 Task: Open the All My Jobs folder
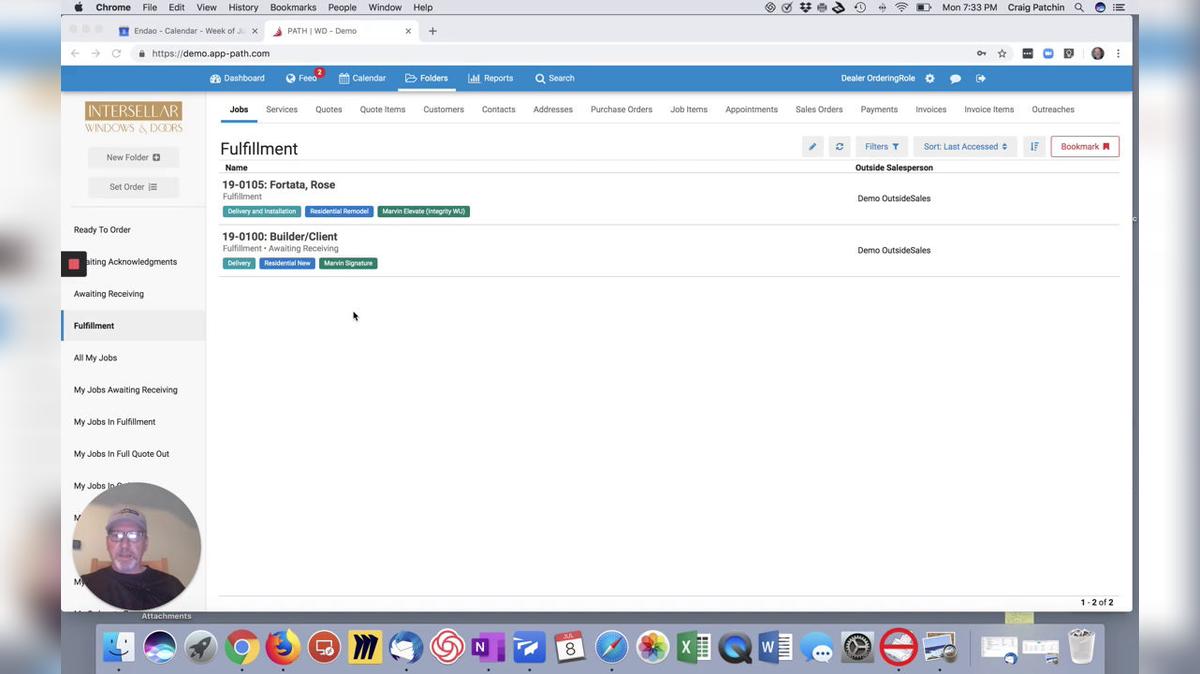click(95, 358)
